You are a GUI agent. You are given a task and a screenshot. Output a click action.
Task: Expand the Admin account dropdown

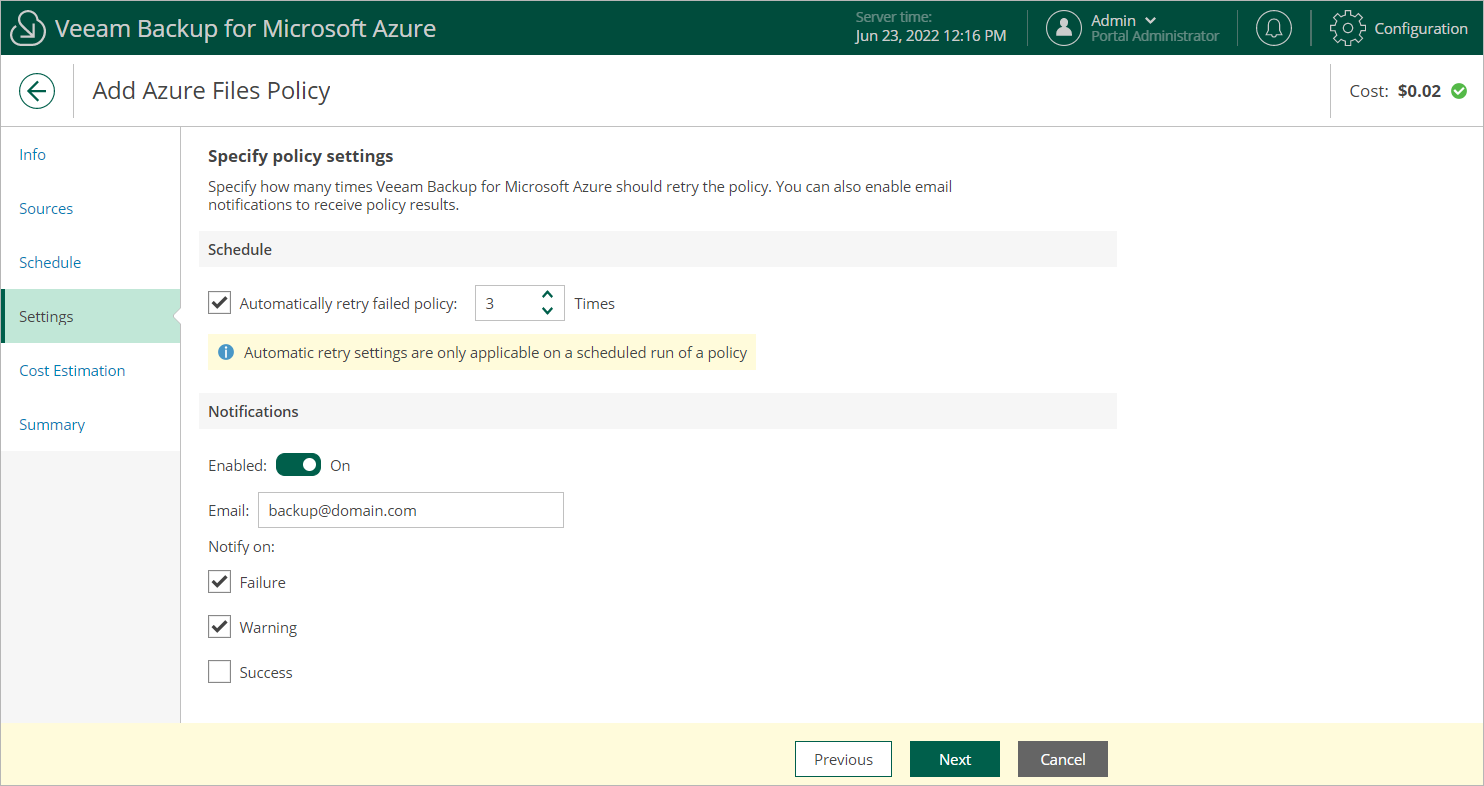1150,20
